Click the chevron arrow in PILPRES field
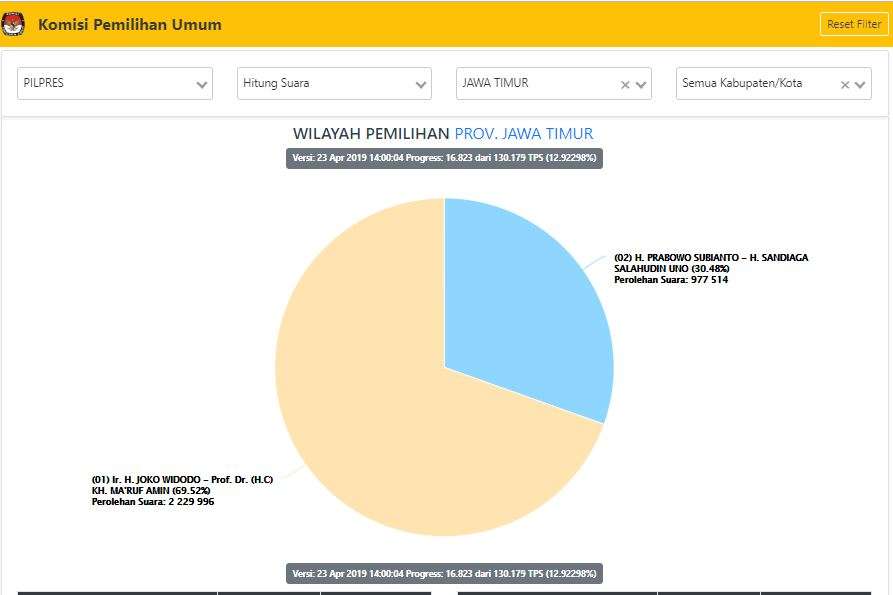 (202, 85)
